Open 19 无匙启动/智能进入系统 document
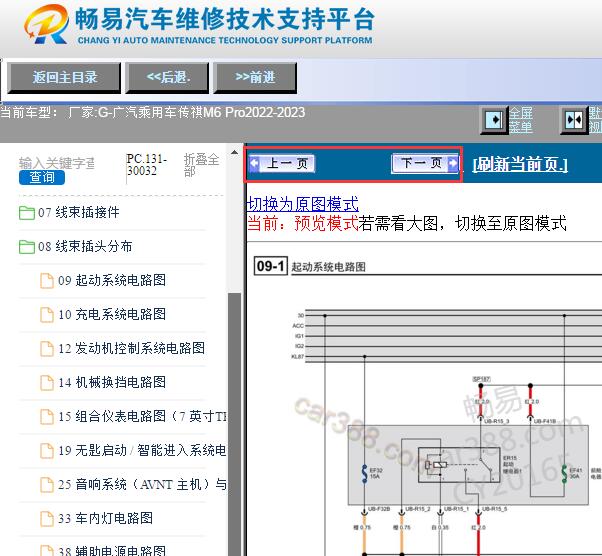 pyautogui.click(x=142, y=450)
